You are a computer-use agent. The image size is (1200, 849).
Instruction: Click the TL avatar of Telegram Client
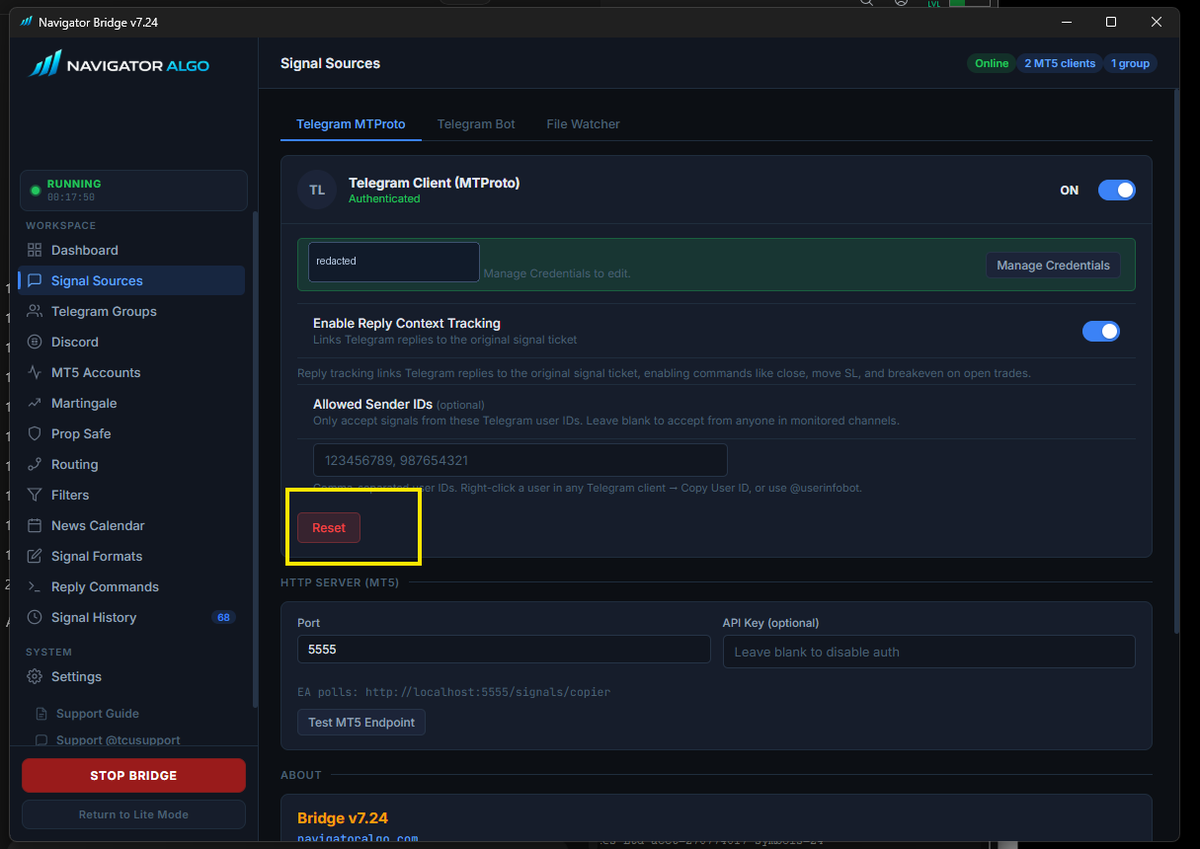317,190
